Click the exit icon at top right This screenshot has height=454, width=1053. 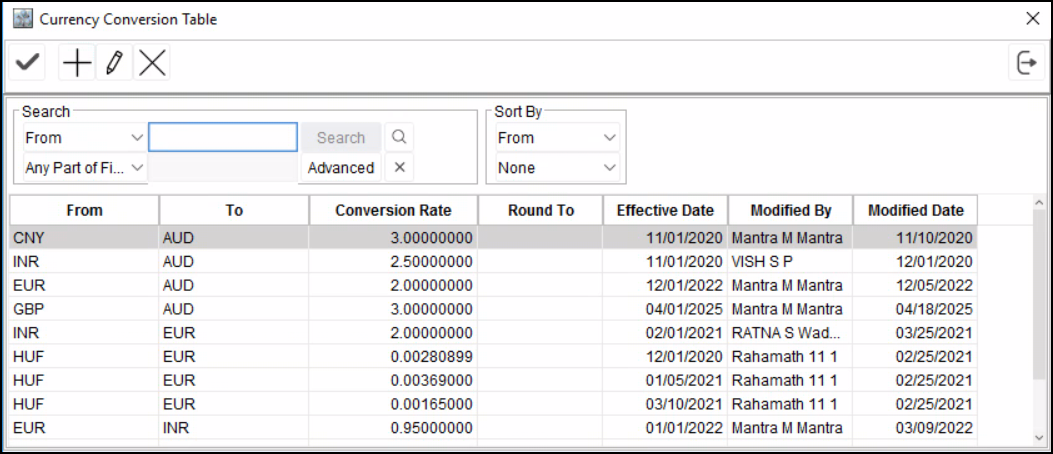[x=1026, y=63]
